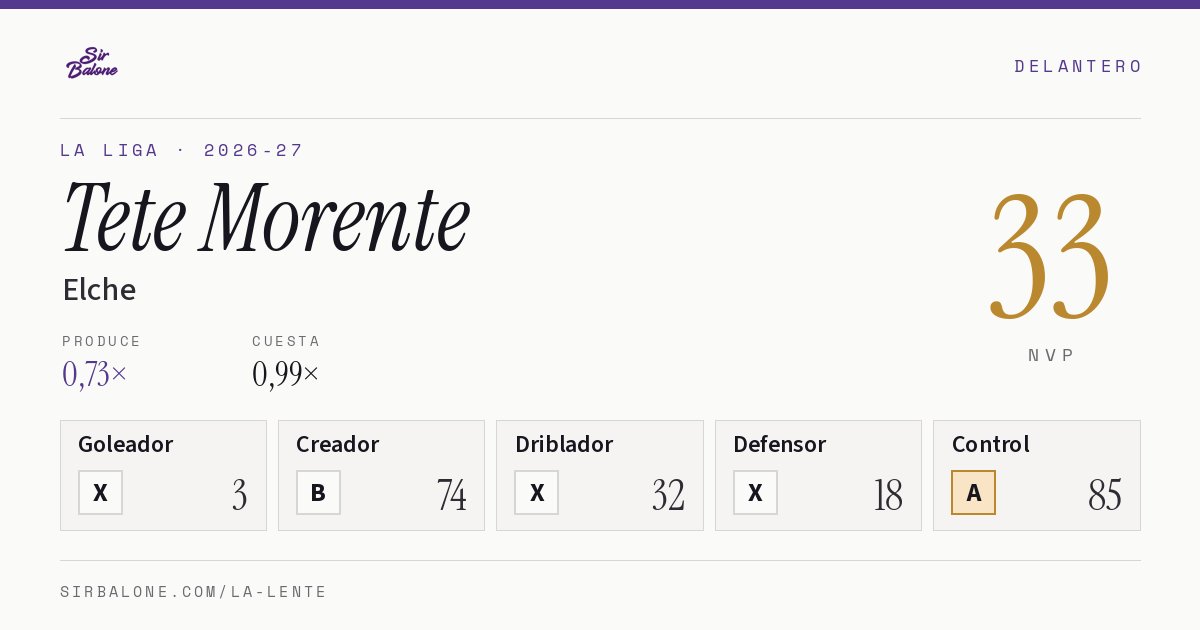Select the Creador stat card
Viewport: 1200px width, 630px height.
pos(381,475)
